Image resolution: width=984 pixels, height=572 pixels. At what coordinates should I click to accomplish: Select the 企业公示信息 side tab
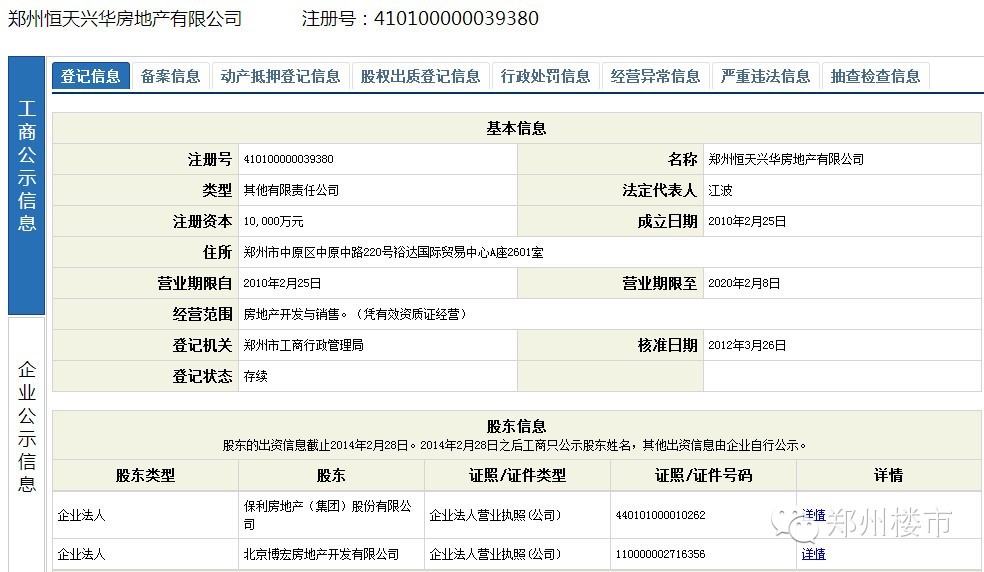point(26,445)
